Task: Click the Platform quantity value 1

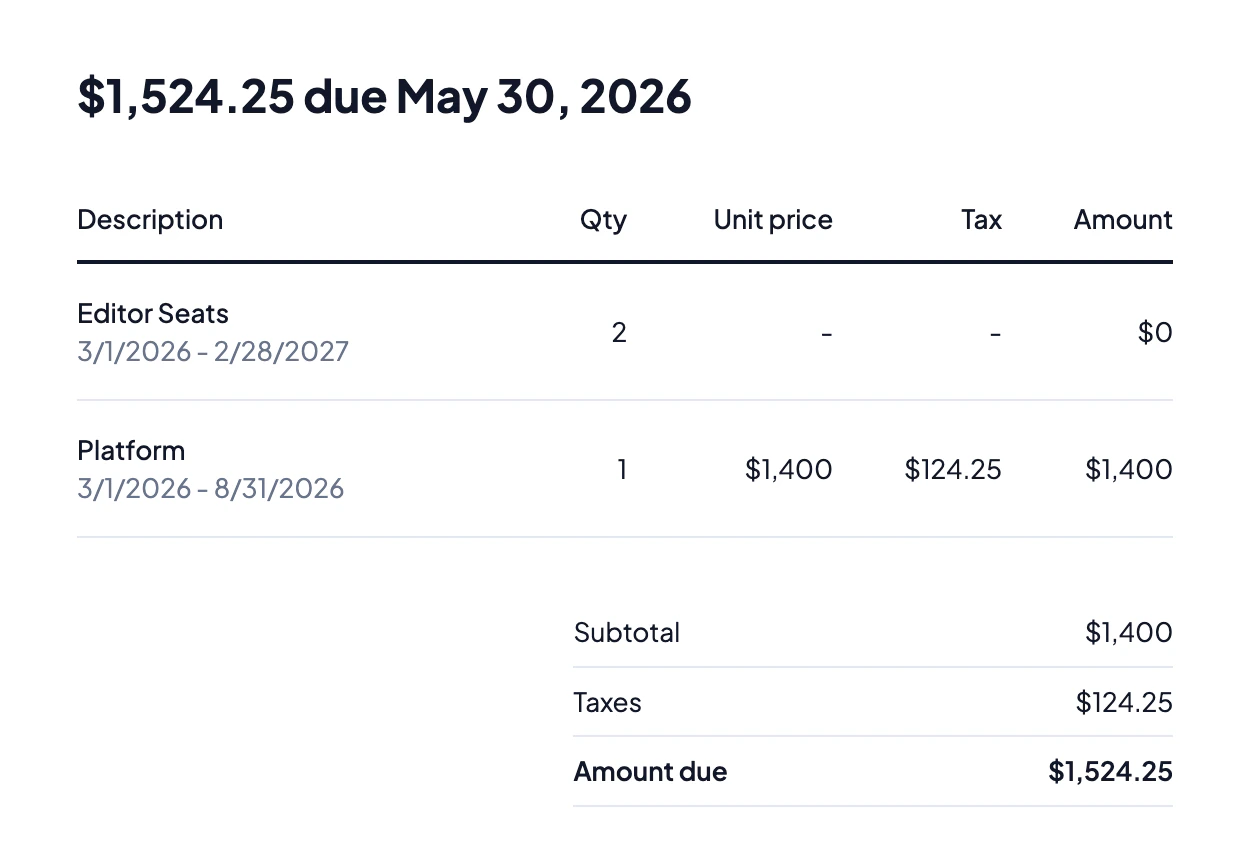Action: [x=622, y=469]
